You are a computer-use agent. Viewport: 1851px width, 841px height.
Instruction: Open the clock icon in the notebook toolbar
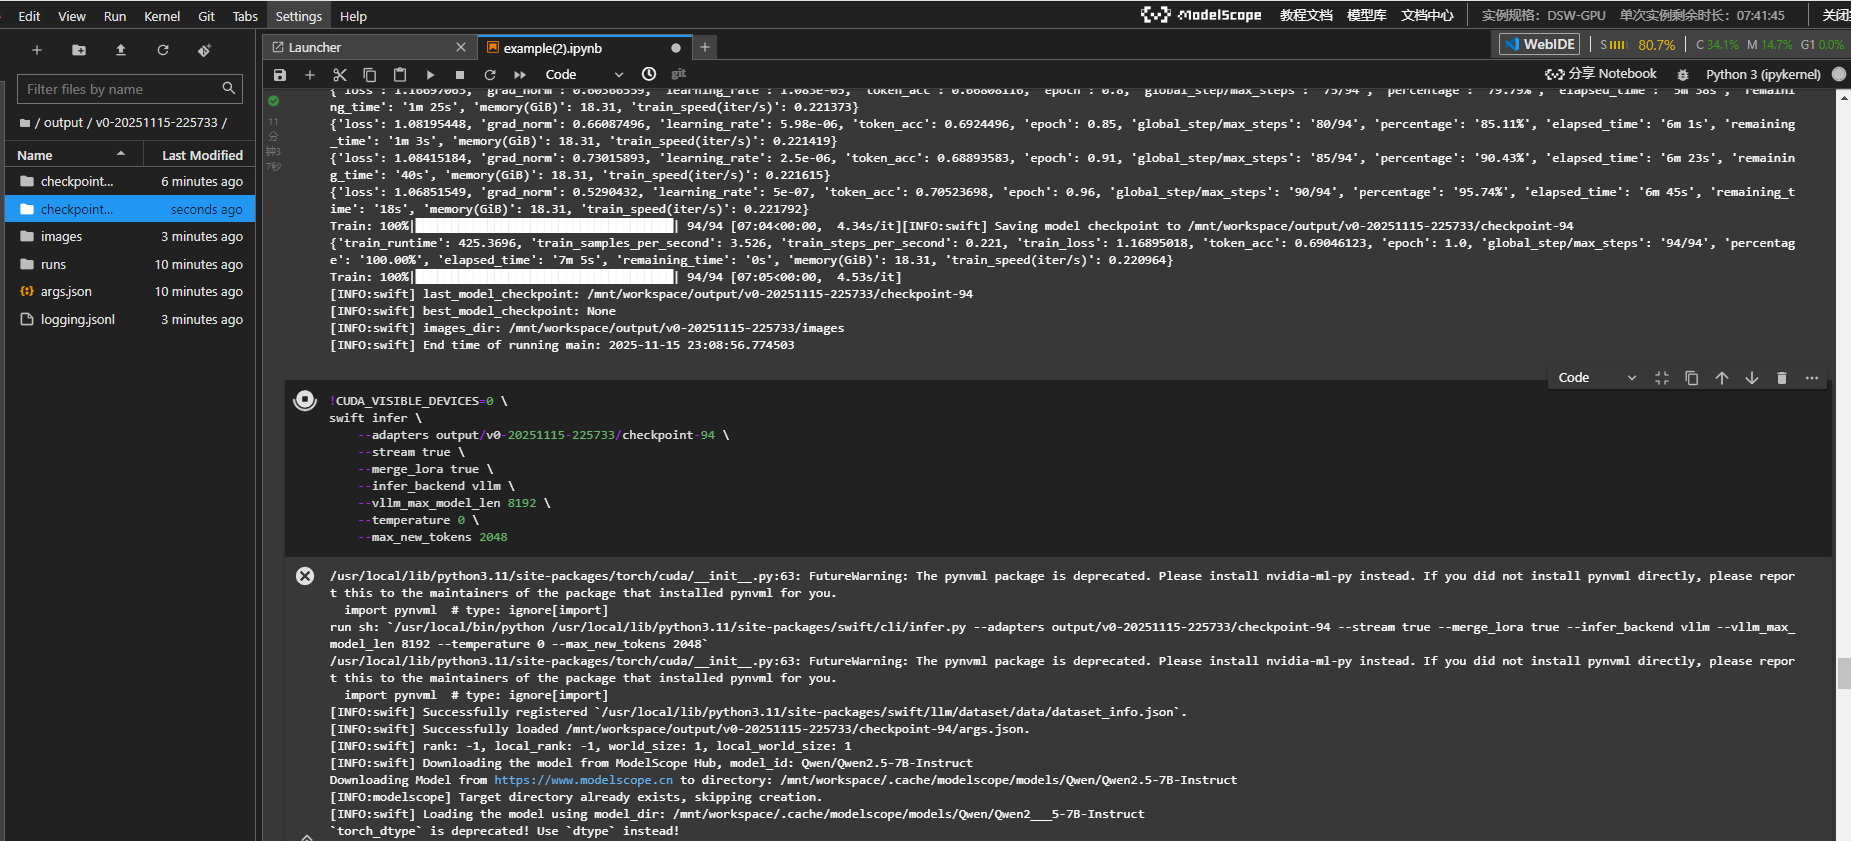click(x=649, y=74)
